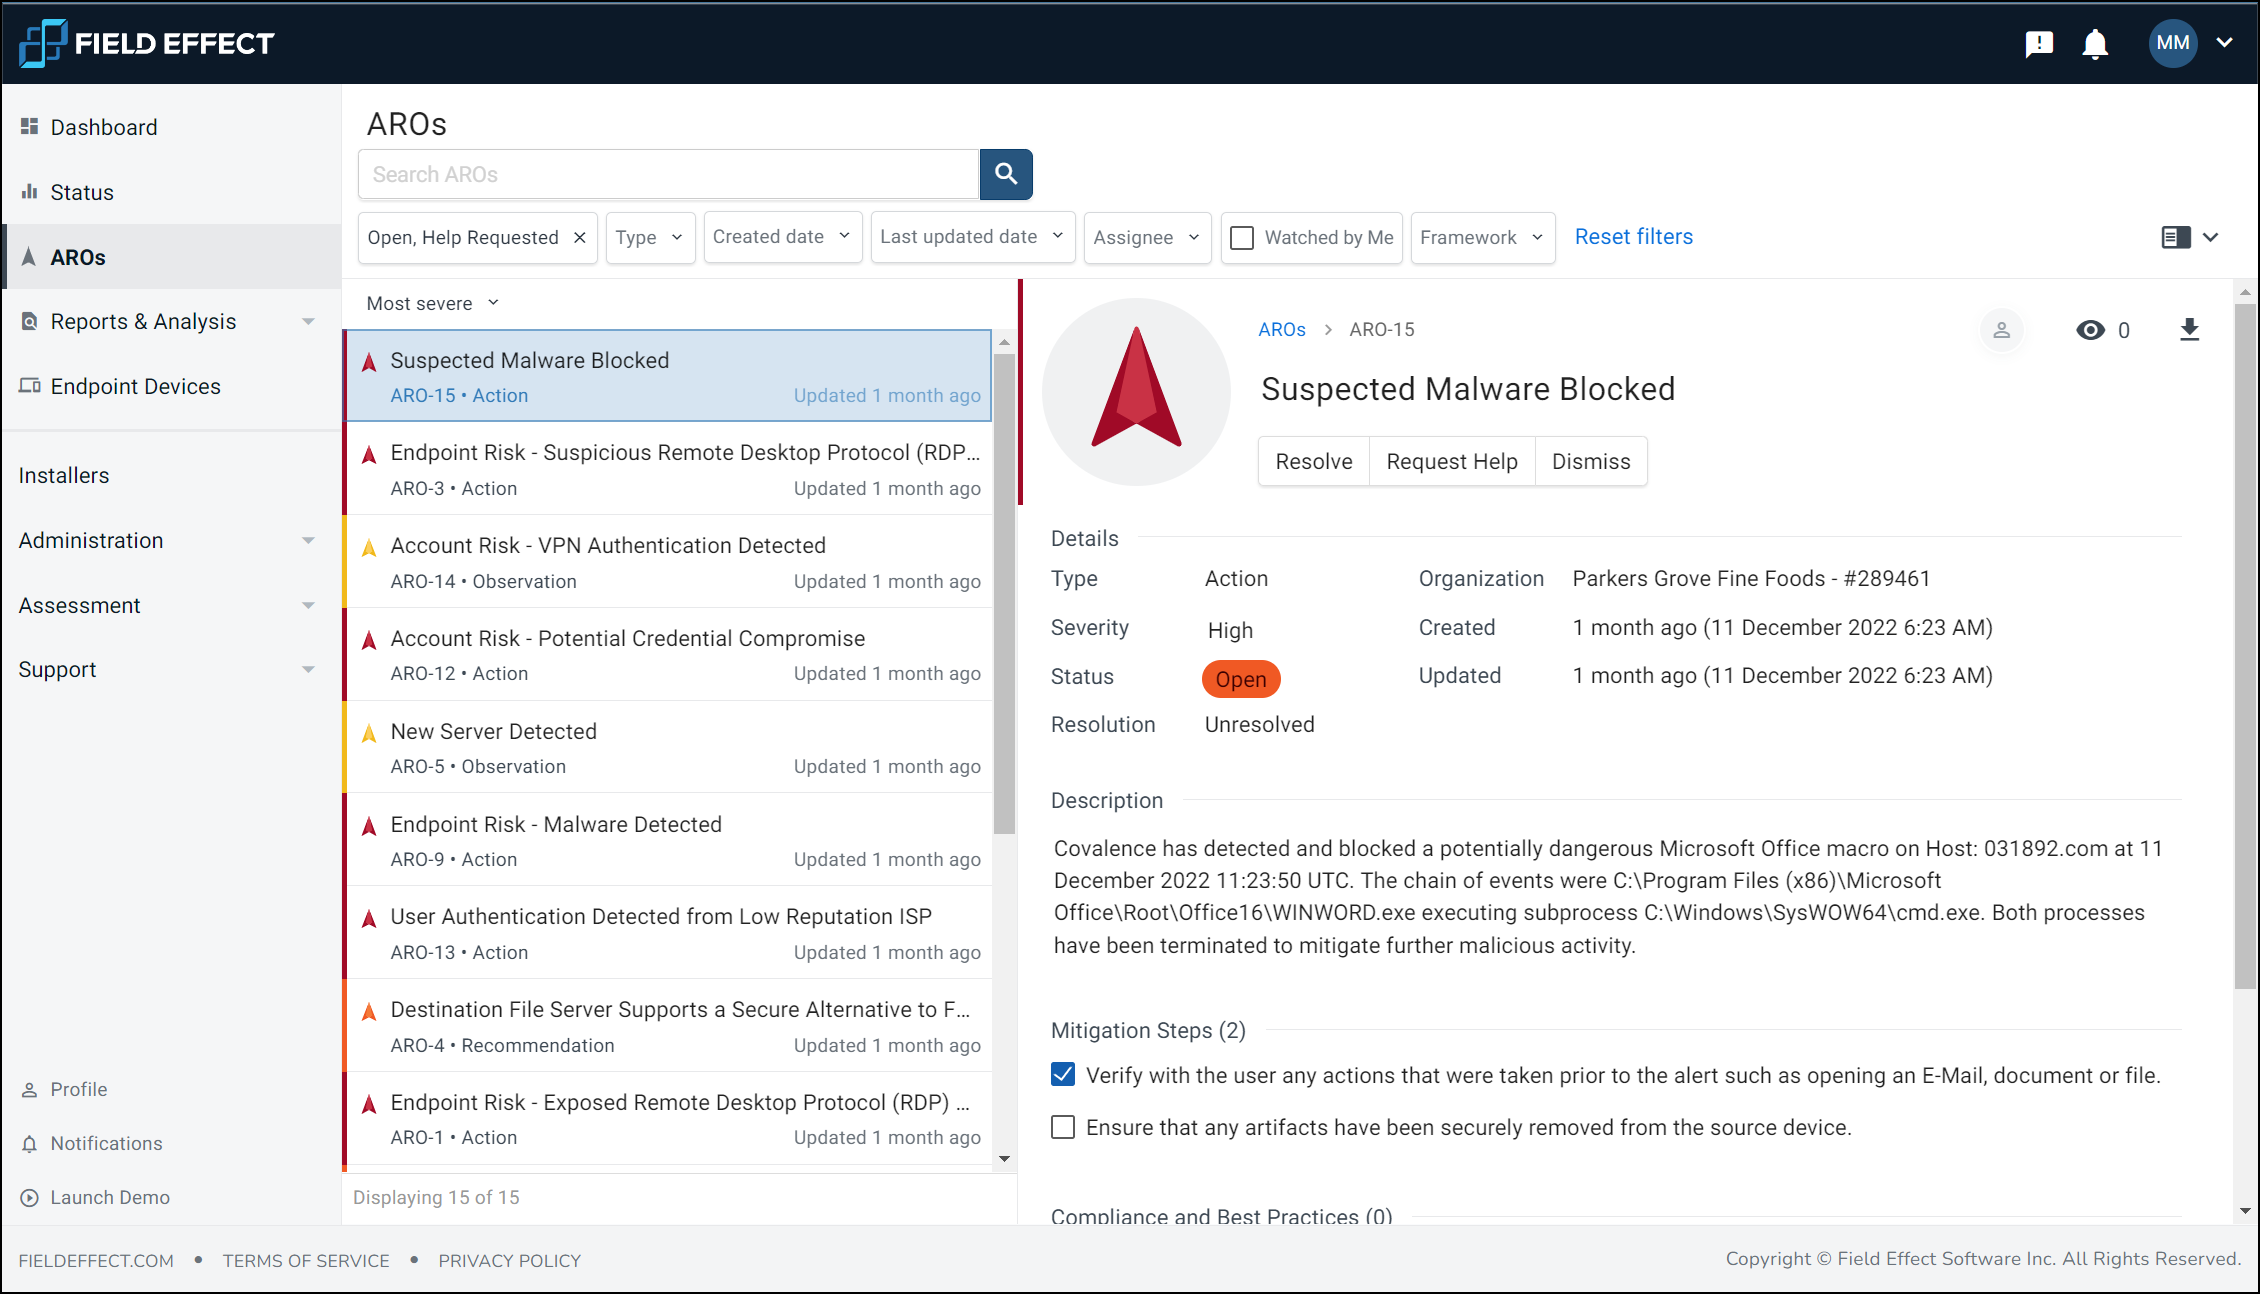Check the artifacts removal mitigation step

pos(1063,1127)
